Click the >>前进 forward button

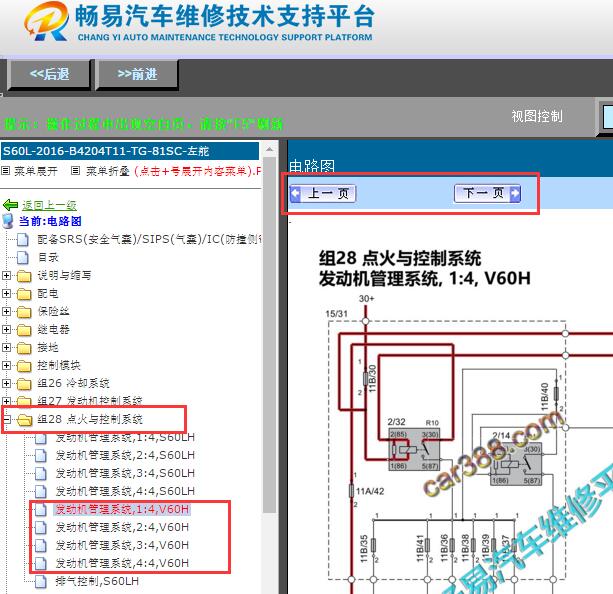(x=137, y=74)
